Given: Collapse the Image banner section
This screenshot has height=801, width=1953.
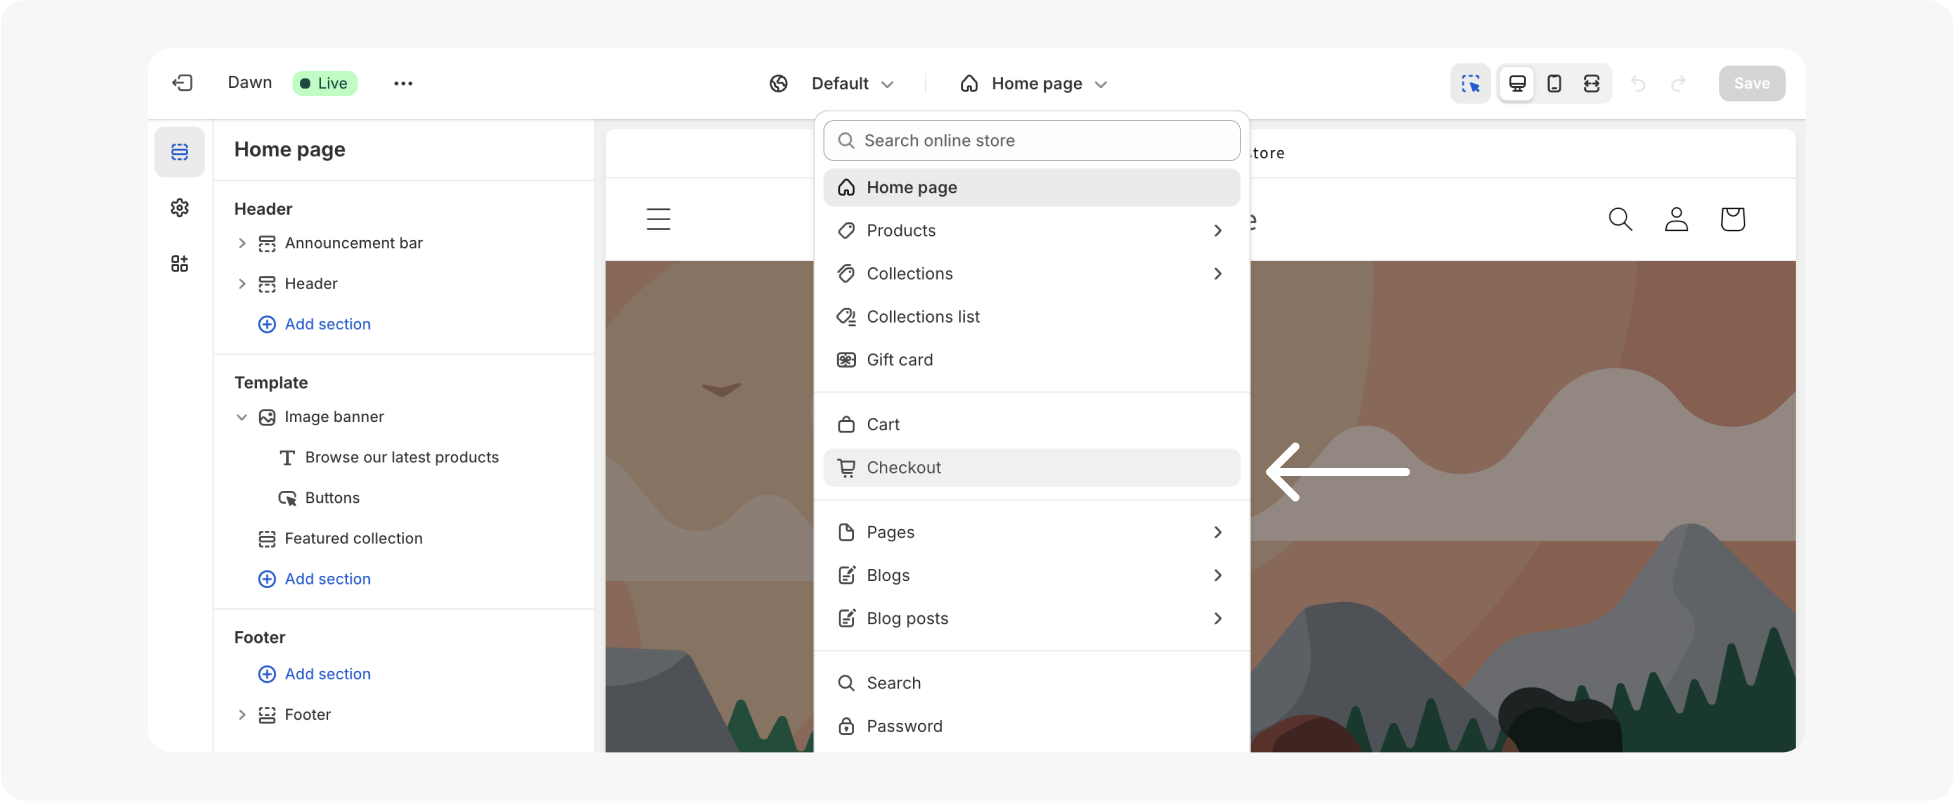Looking at the screenshot, I should 242,417.
